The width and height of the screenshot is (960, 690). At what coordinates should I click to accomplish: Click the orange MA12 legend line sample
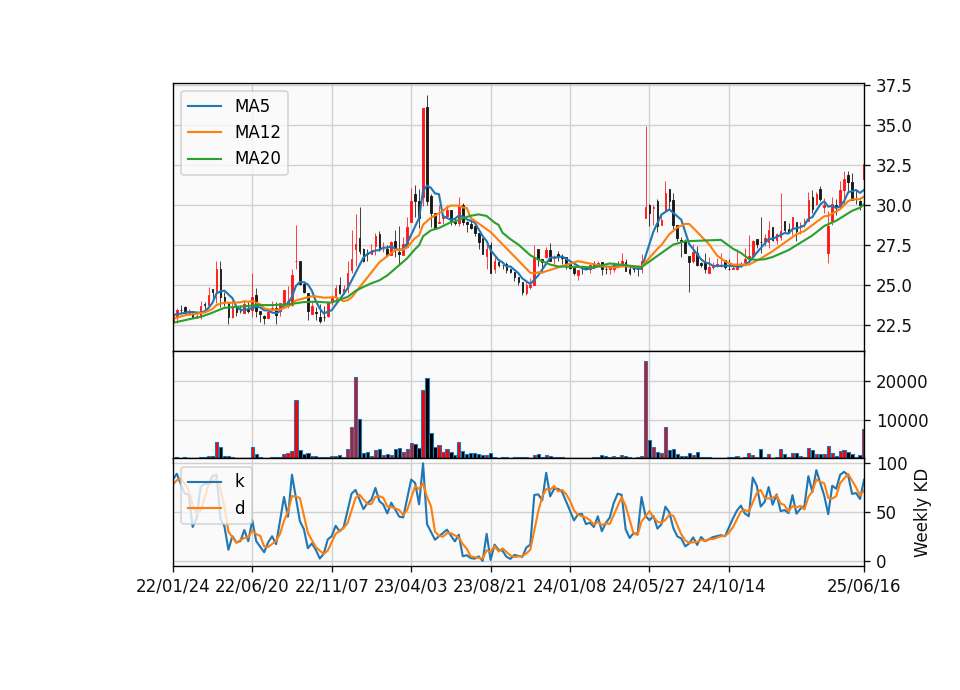204,132
